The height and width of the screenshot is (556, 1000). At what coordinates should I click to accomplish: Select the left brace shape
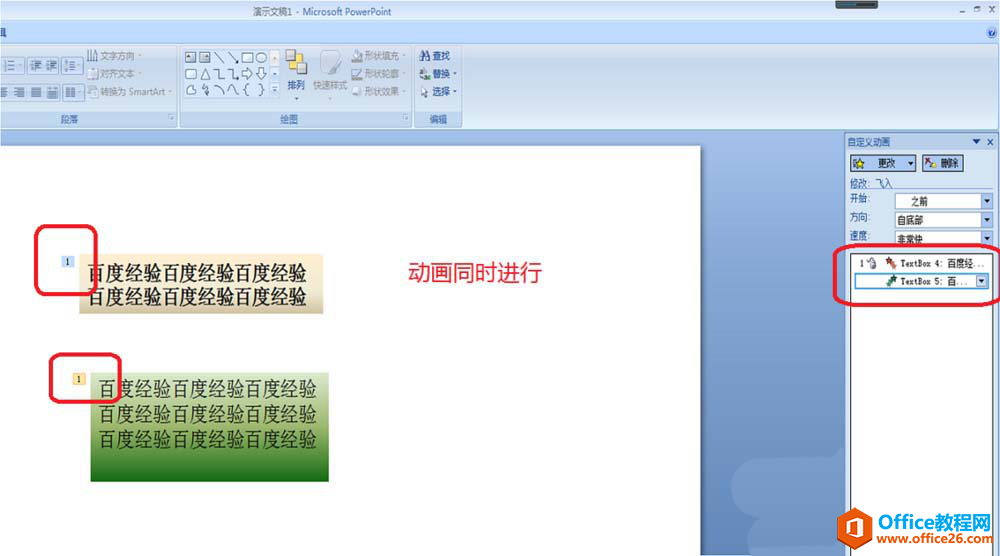pos(247,90)
